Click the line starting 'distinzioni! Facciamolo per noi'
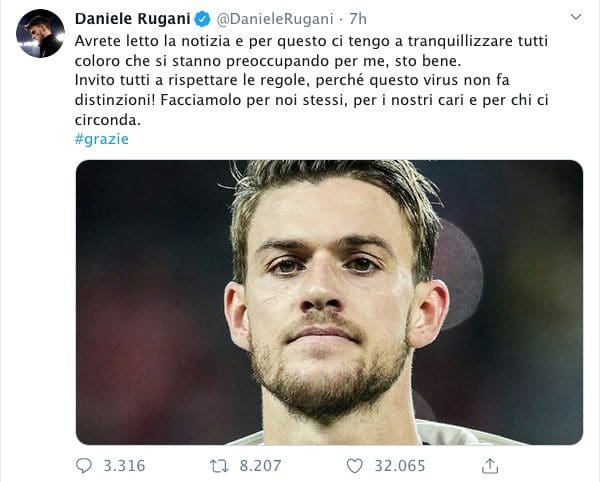This screenshot has width=600, height=482. (311, 100)
